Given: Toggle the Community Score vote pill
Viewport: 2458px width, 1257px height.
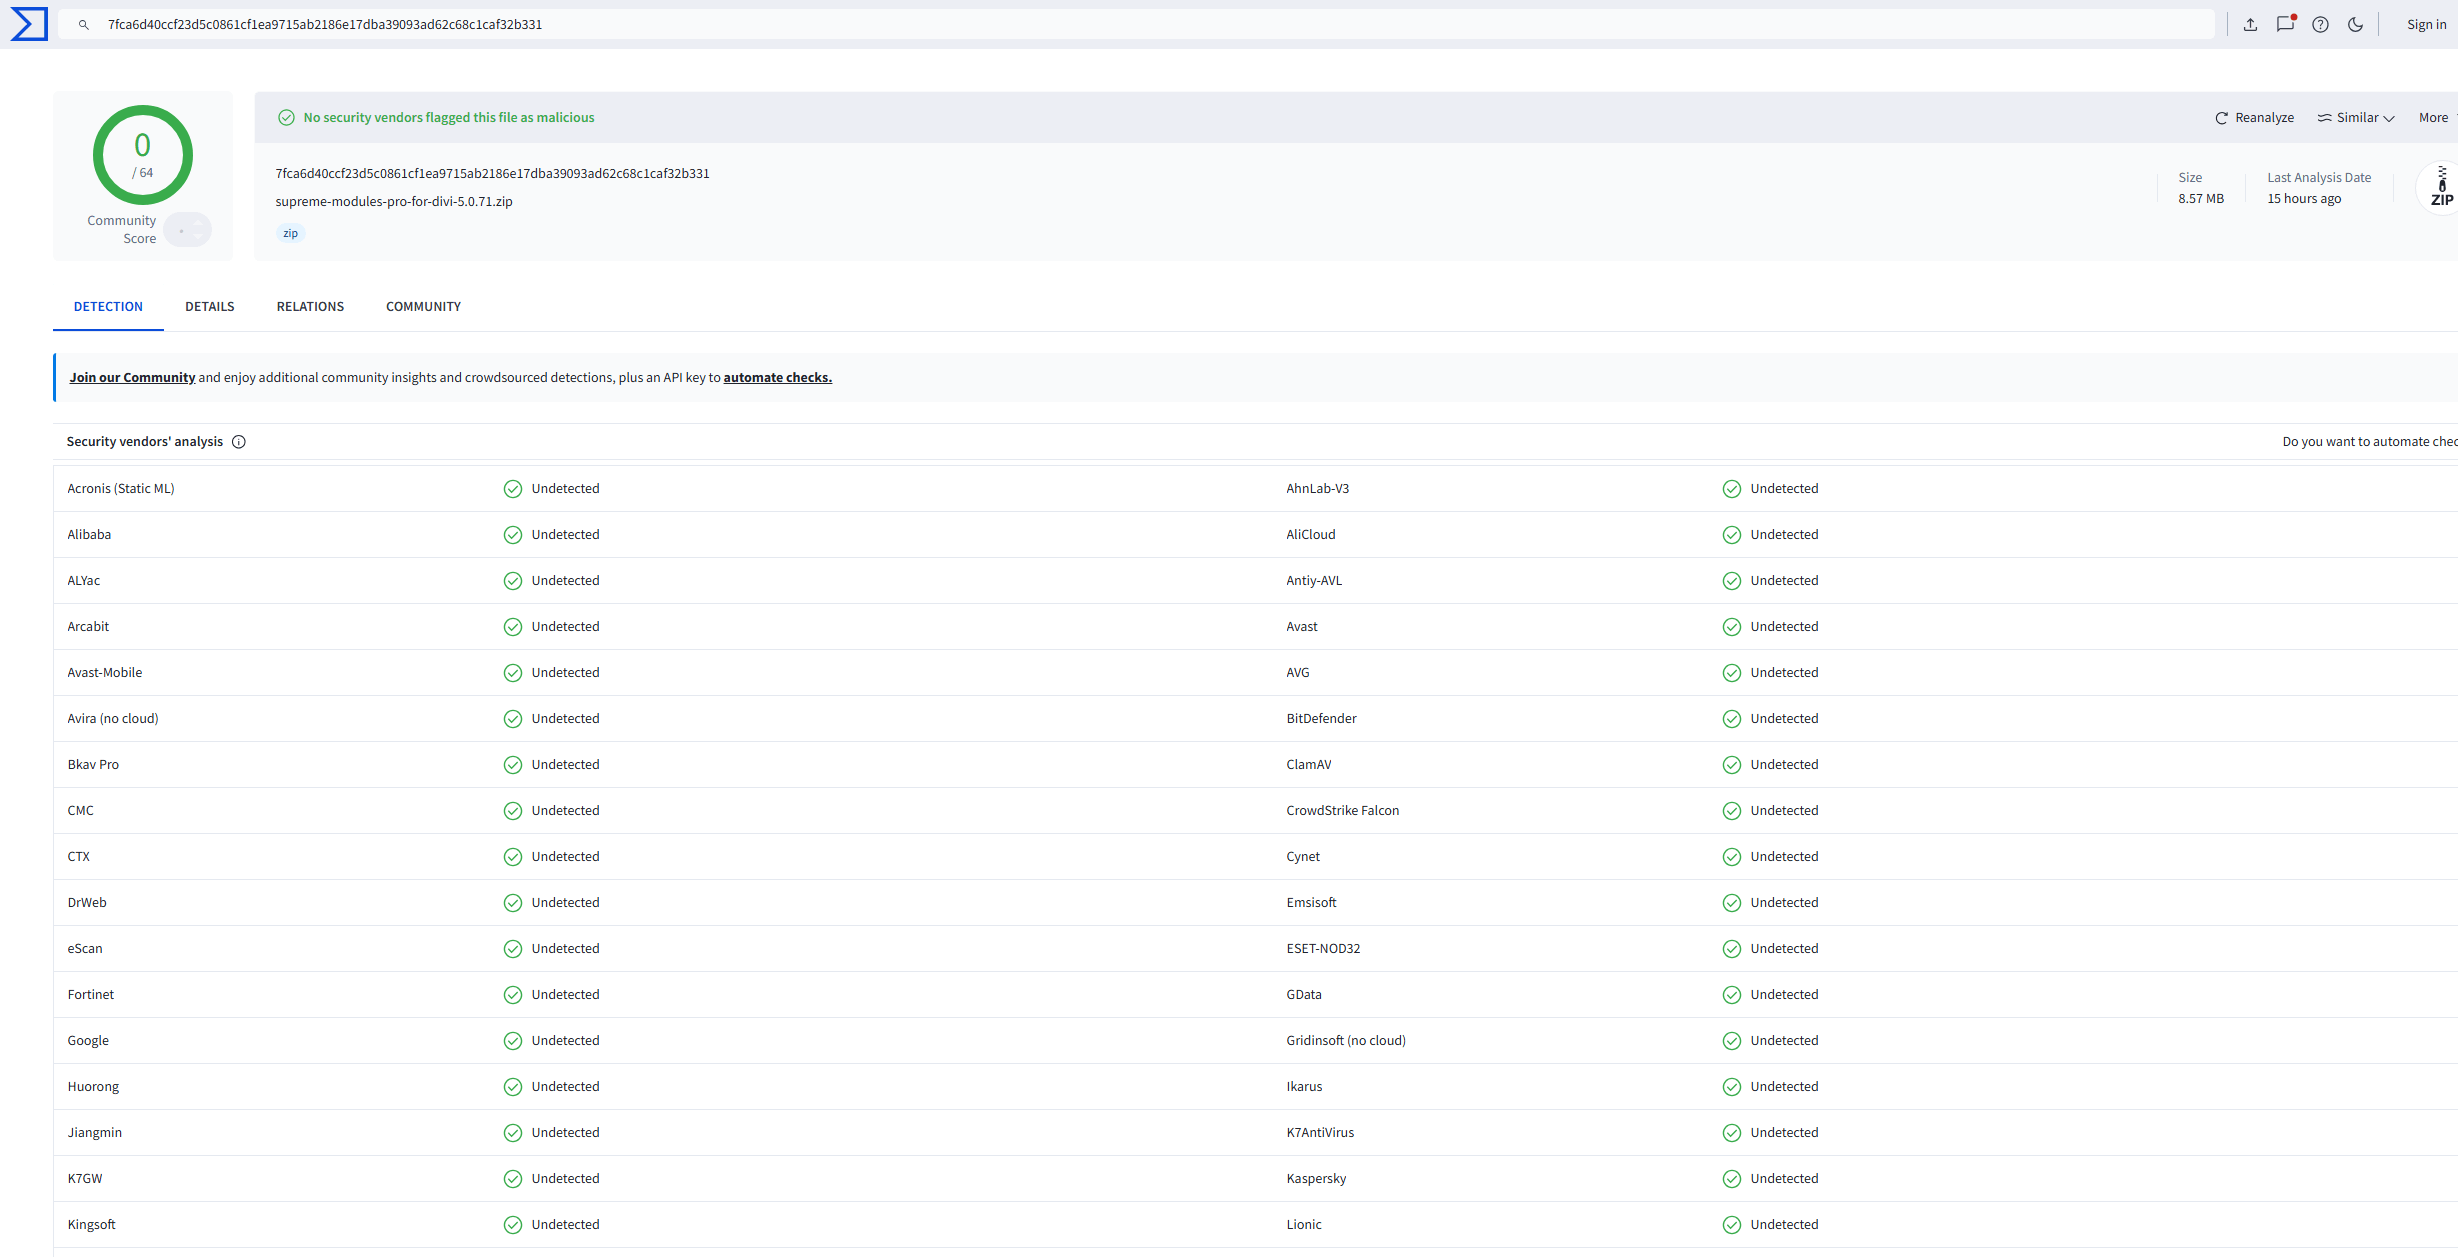Looking at the screenshot, I should (188, 230).
